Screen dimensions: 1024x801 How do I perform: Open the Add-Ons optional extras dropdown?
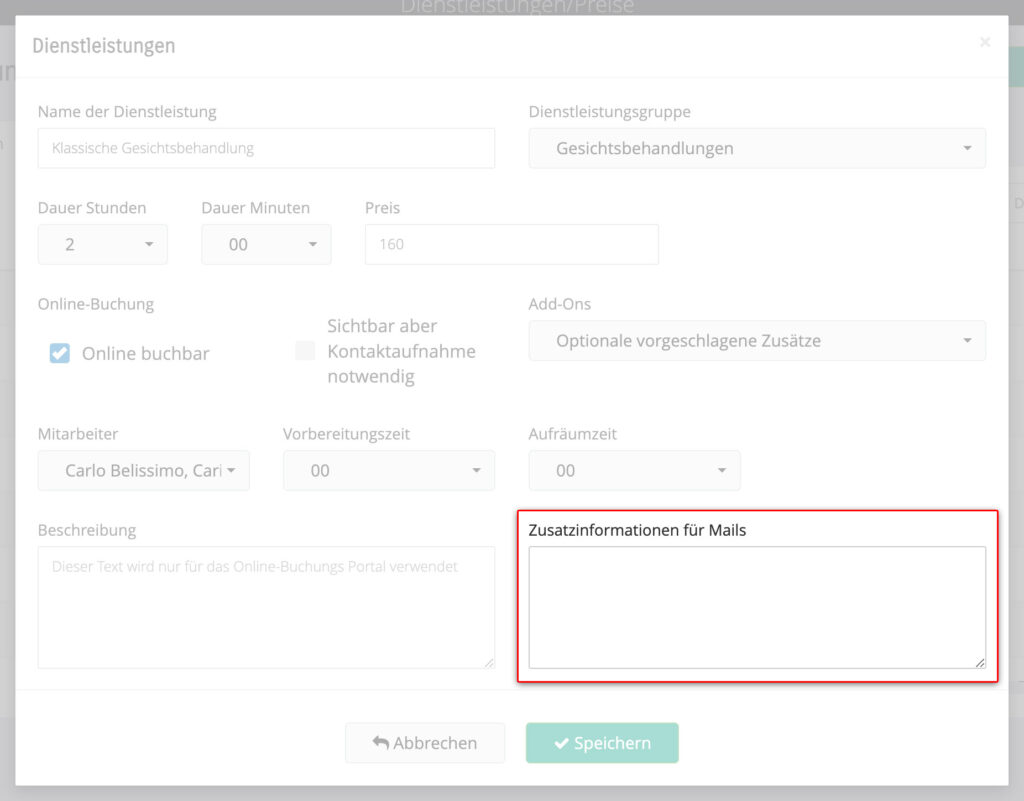[756, 341]
